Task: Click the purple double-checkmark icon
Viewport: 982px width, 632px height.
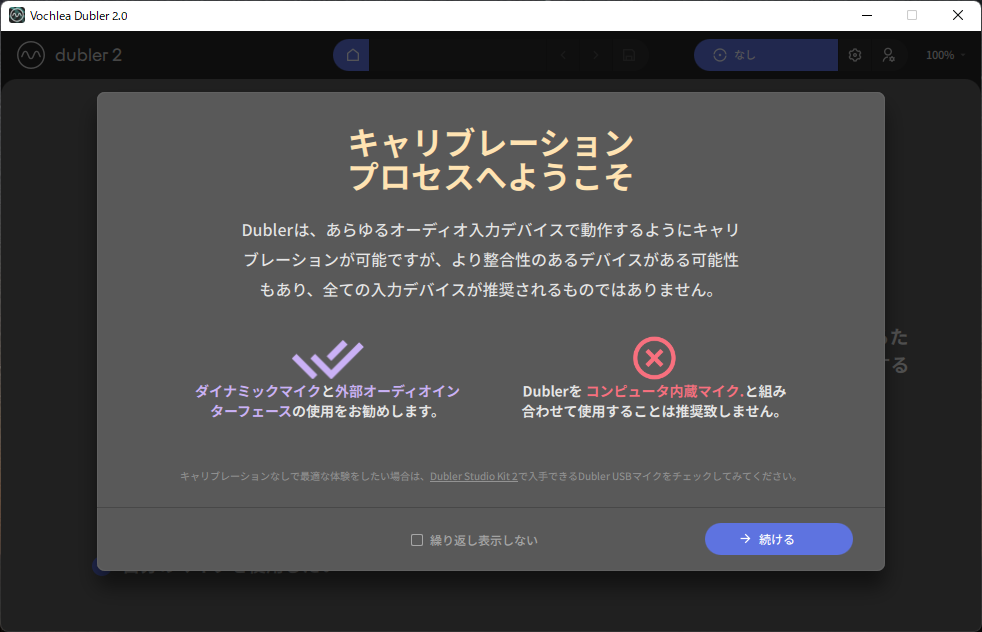Action: click(x=328, y=358)
